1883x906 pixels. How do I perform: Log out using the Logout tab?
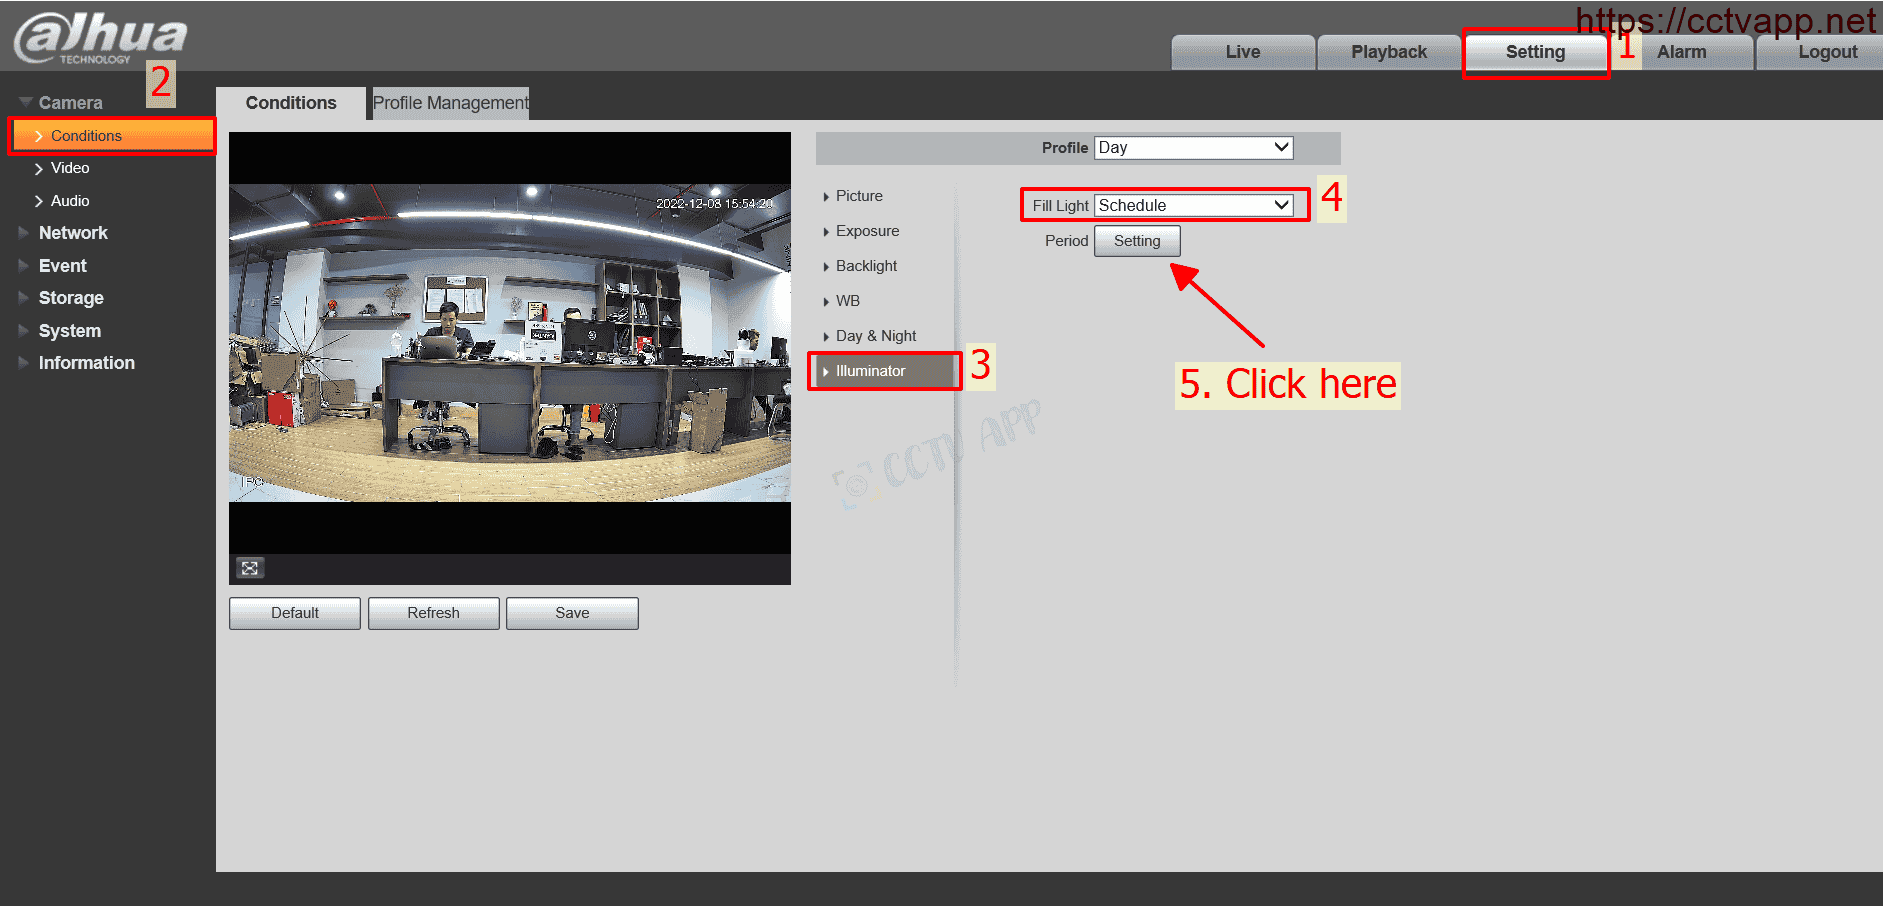click(1827, 52)
